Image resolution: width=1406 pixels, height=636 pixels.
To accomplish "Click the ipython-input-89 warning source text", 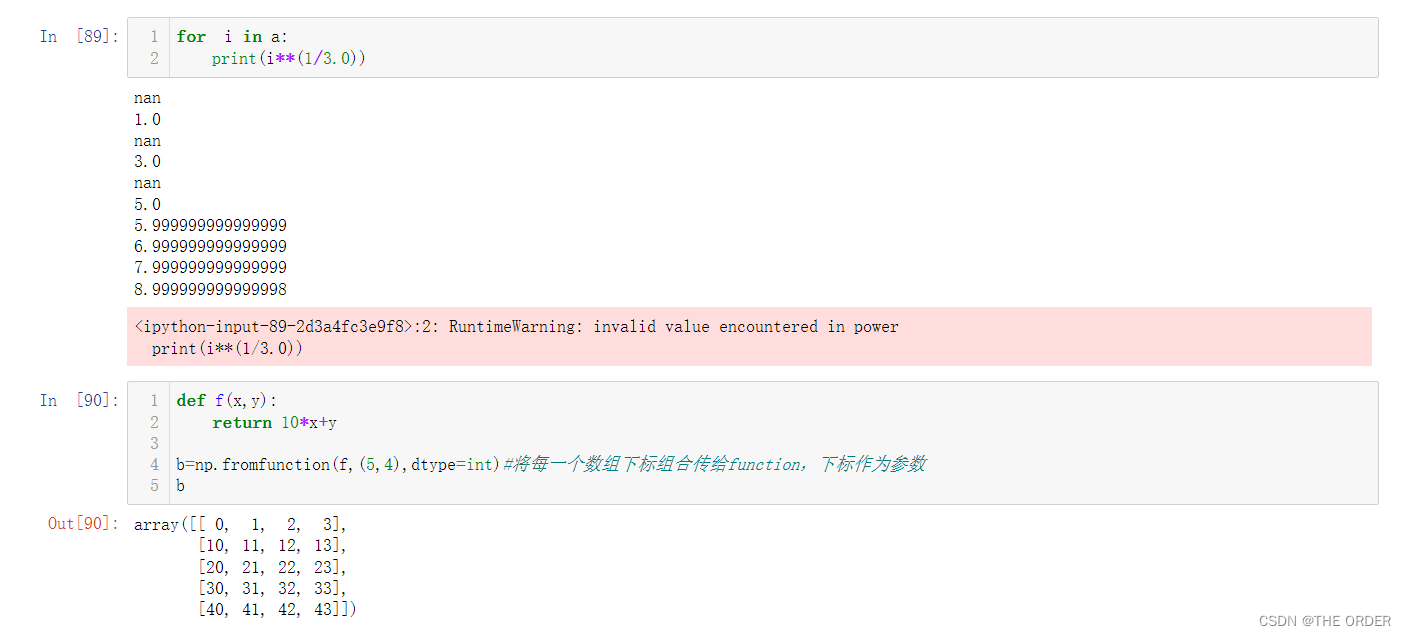I will coord(272,327).
